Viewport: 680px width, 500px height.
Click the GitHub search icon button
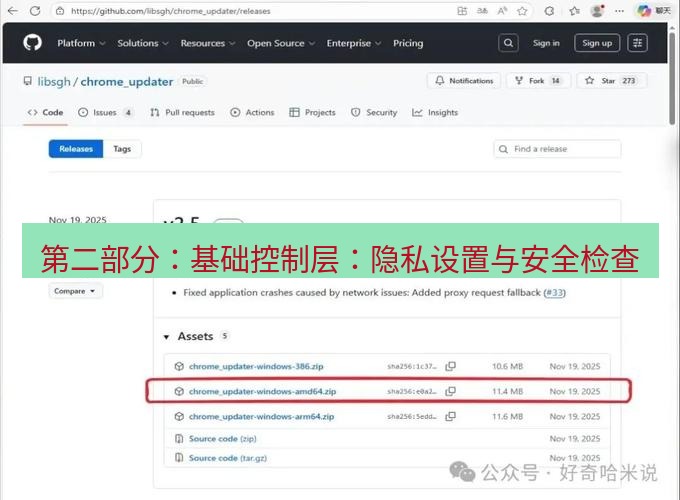click(x=508, y=43)
